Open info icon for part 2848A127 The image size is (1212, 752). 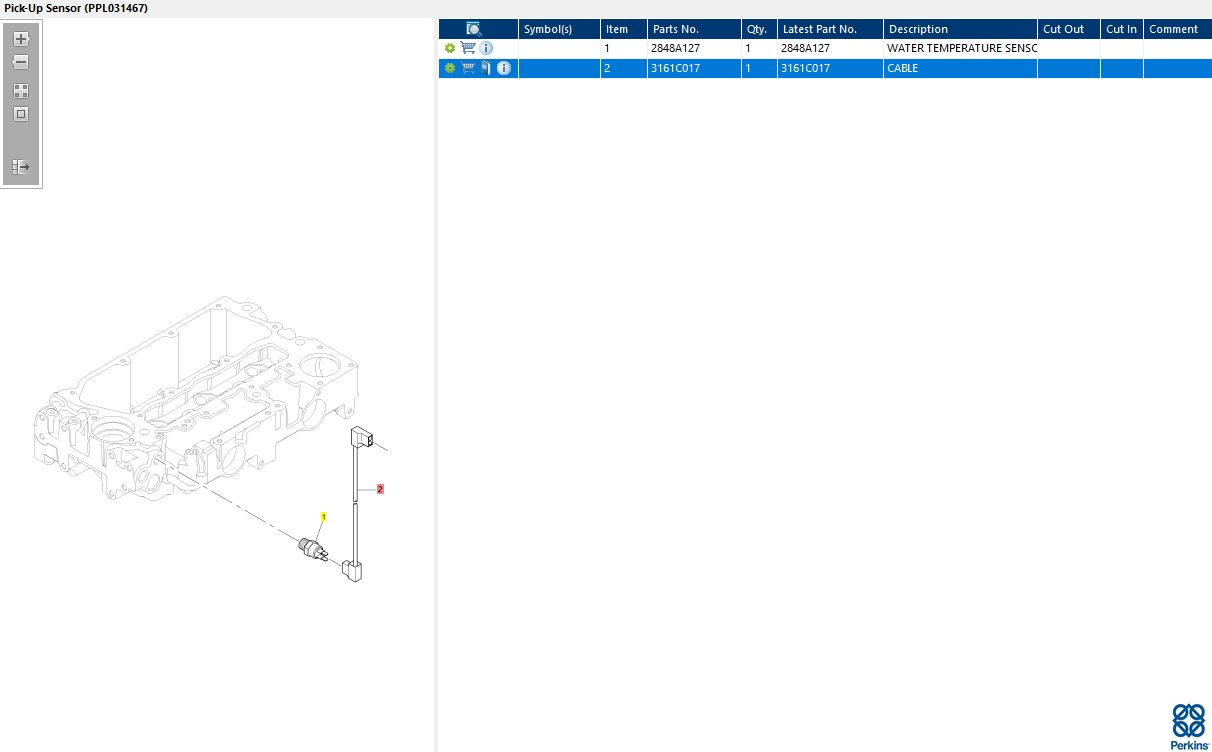tap(486, 48)
